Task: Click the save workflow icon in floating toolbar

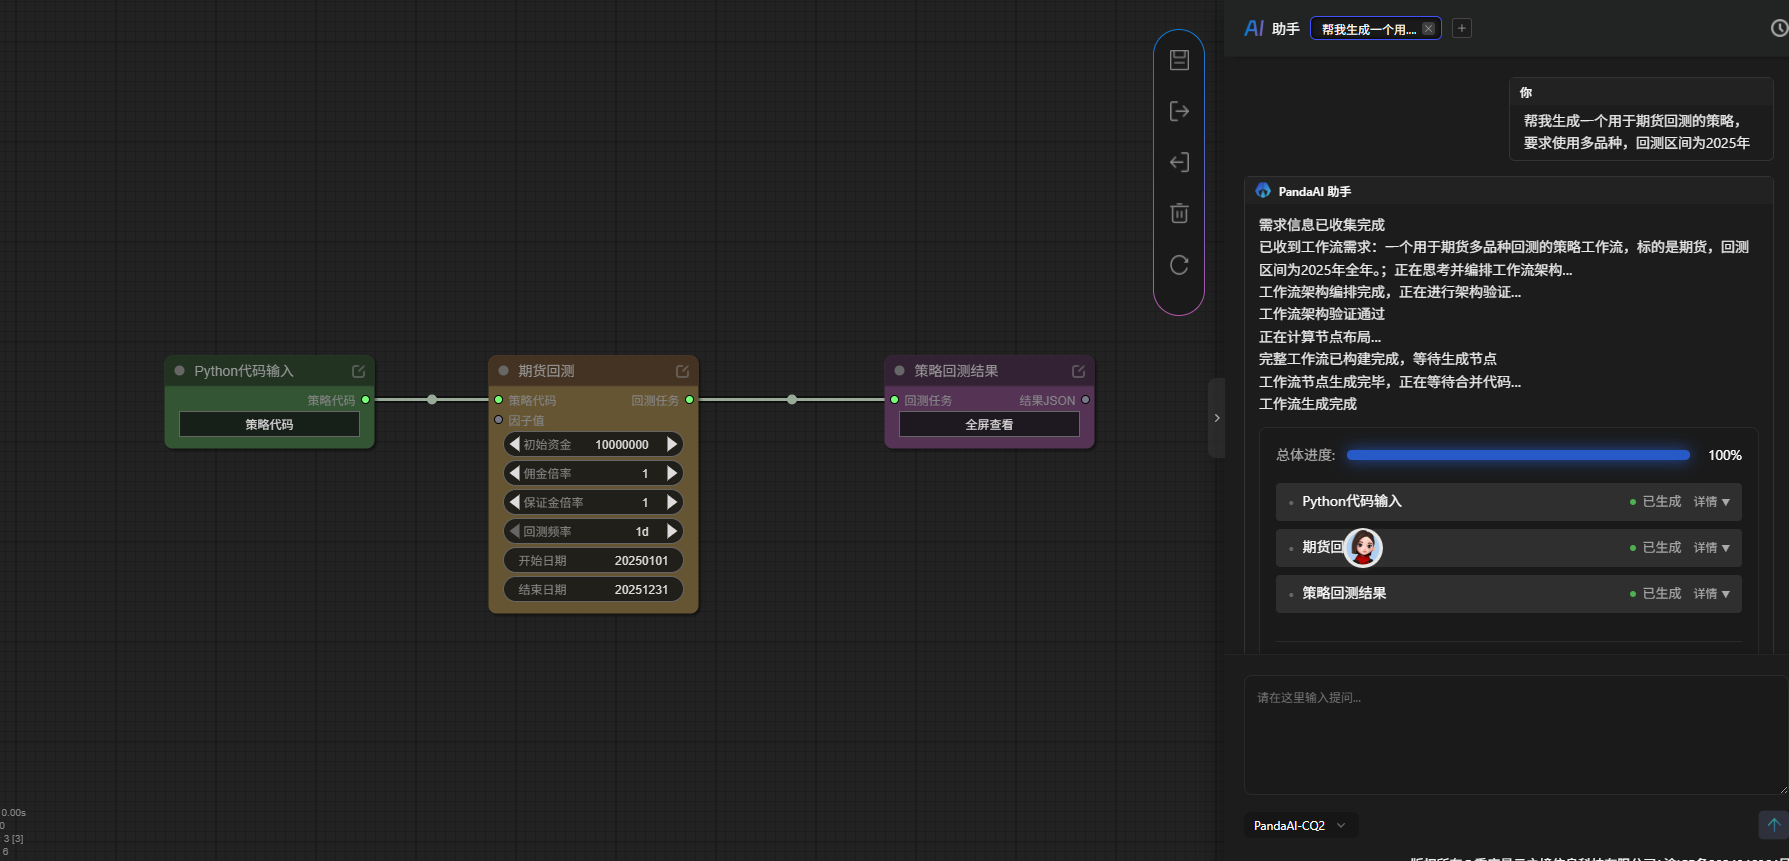Action: tap(1179, 60)
